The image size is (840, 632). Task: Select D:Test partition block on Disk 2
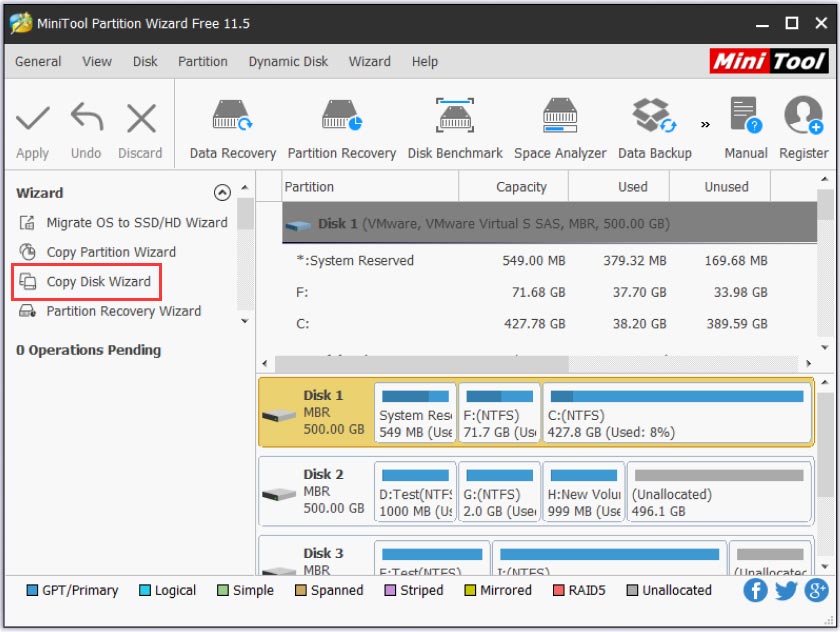(415, 491)
